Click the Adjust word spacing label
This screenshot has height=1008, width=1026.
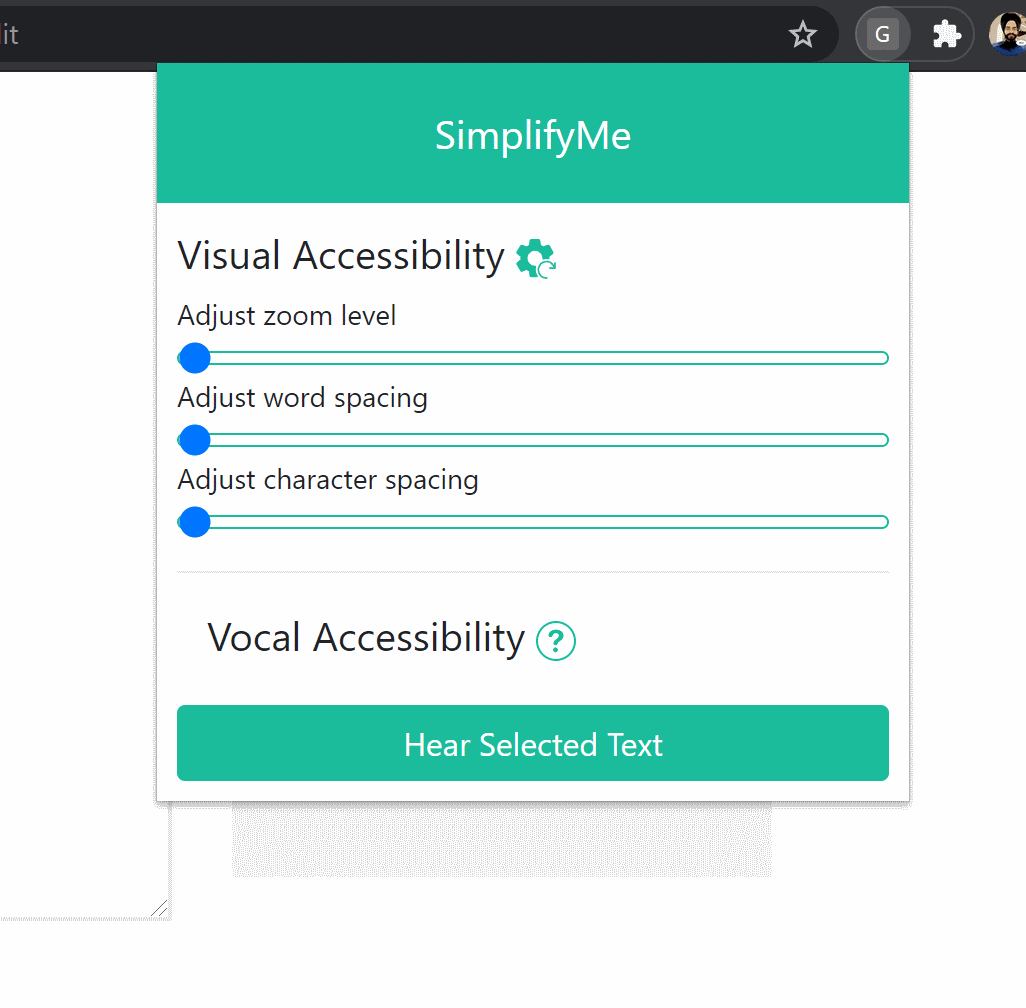click(302, 399)
